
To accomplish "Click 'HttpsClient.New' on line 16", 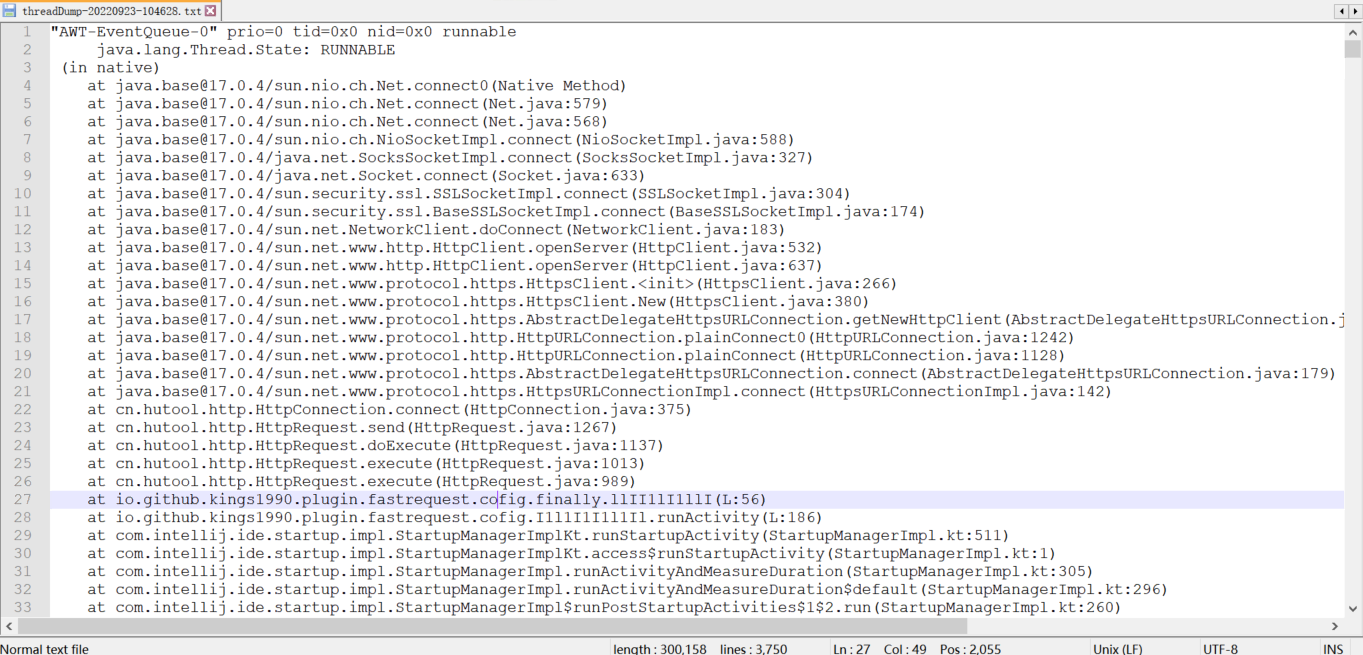I will click(x=595, y=302).
